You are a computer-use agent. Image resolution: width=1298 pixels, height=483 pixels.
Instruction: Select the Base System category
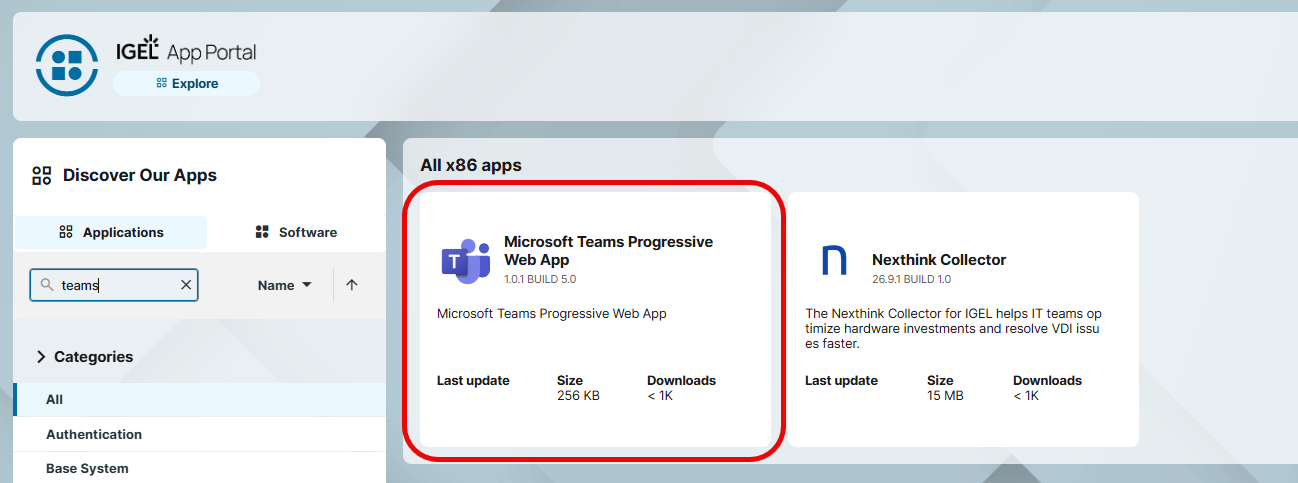[200, 468]
